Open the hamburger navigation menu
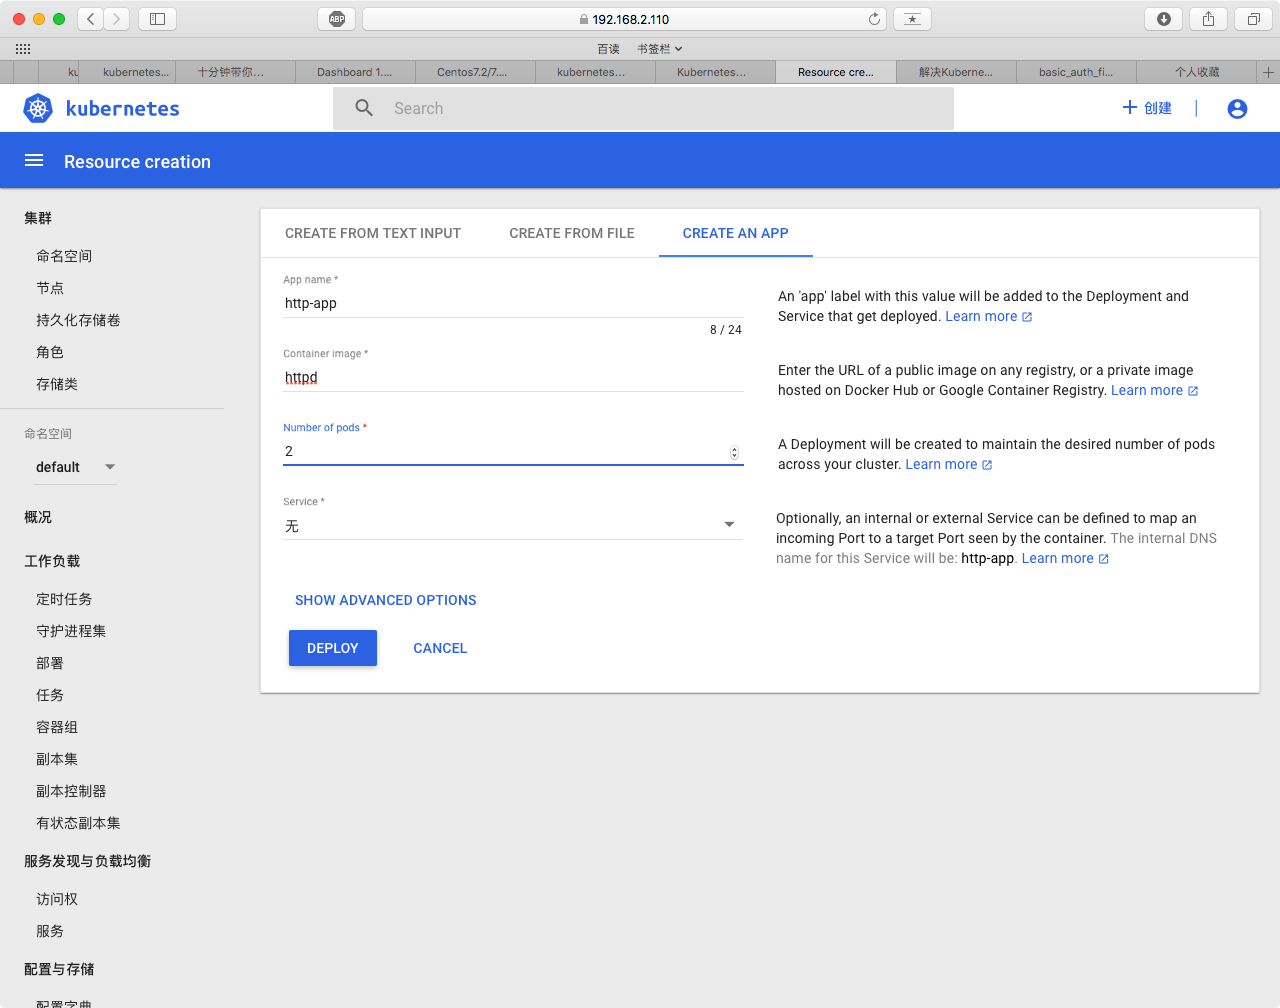Screen dimensions: 1280x1008 click(34, 161)
